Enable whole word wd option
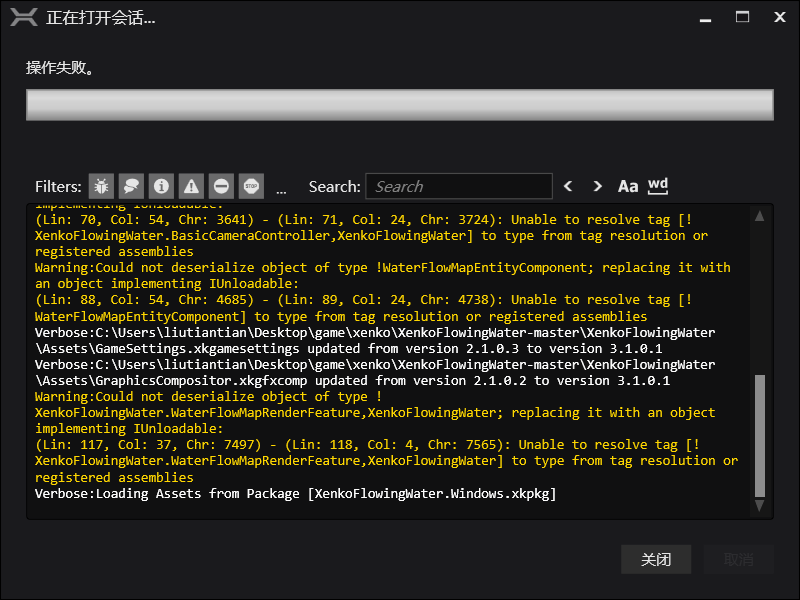This screenshot has height=600, width=800. [658, 186]
